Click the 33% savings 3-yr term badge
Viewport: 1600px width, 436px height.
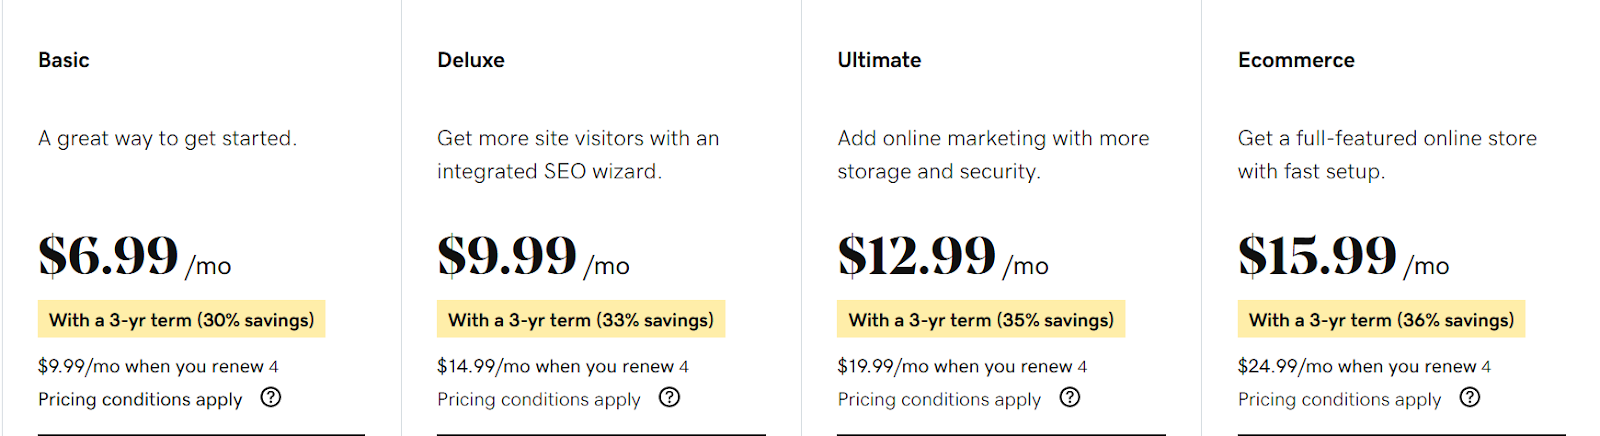(581, 319)
